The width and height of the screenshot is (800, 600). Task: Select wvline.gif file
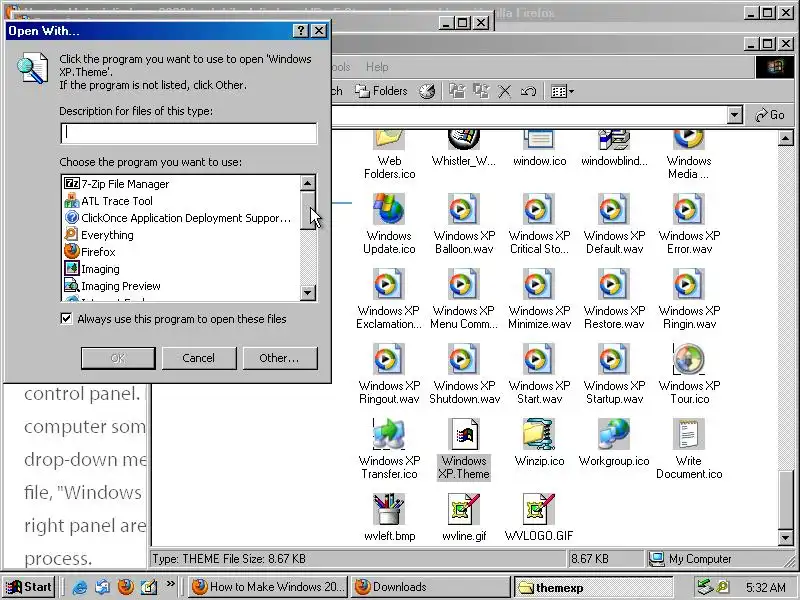point(464,517)
